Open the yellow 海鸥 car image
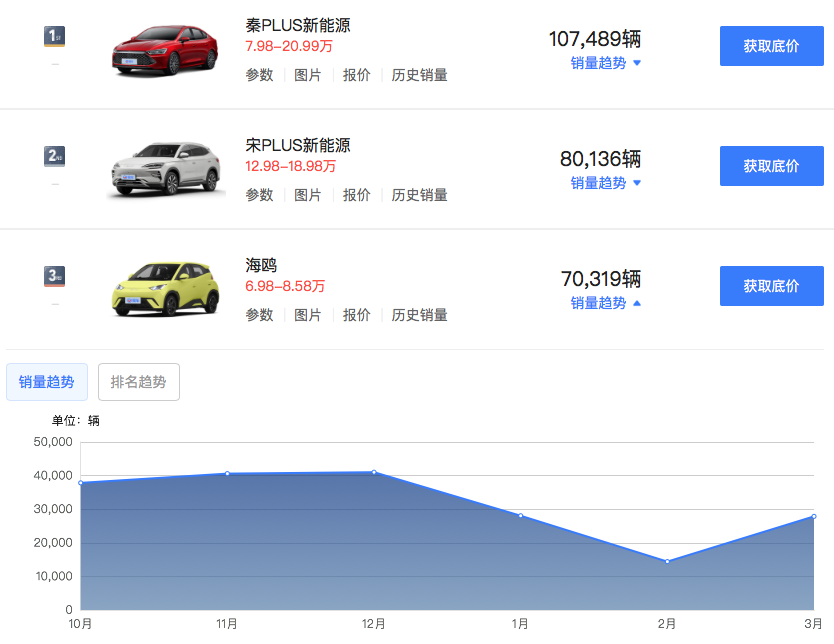Image resolution: width=834 pixels, height=644 pixels. (165, 289)
